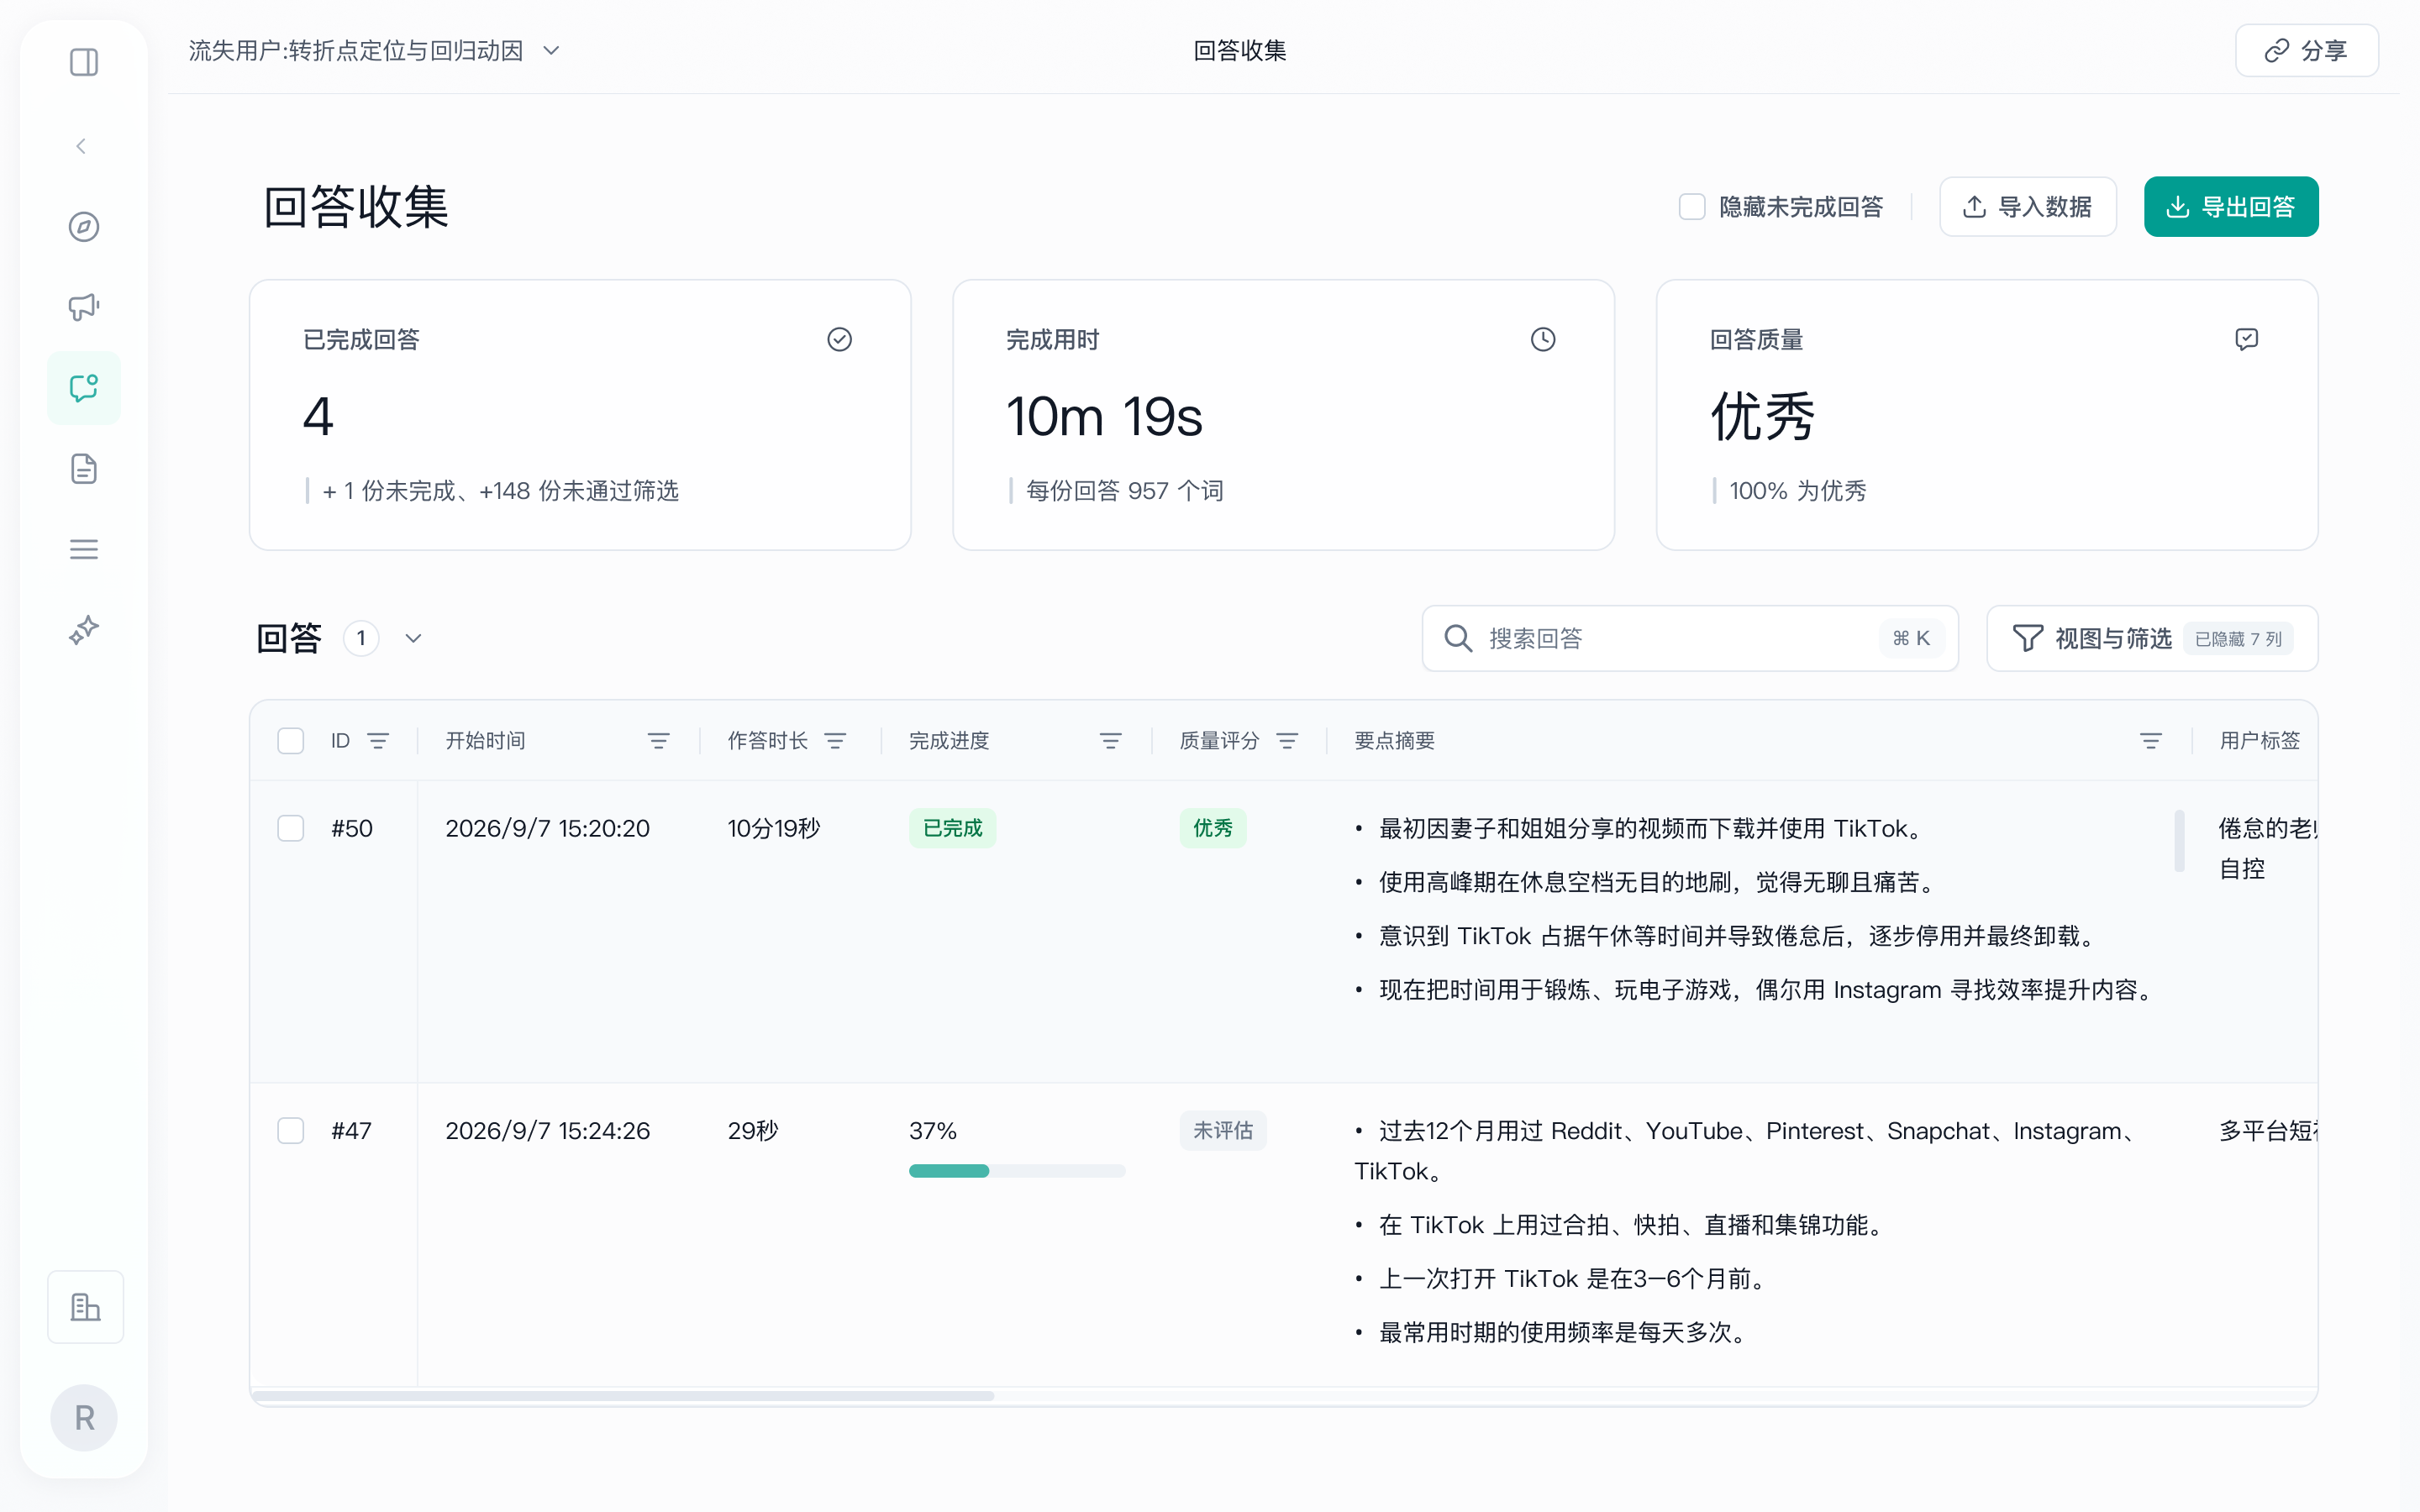
Task: Click the 已隐藏 7 列 badge
Action: 2238,639
